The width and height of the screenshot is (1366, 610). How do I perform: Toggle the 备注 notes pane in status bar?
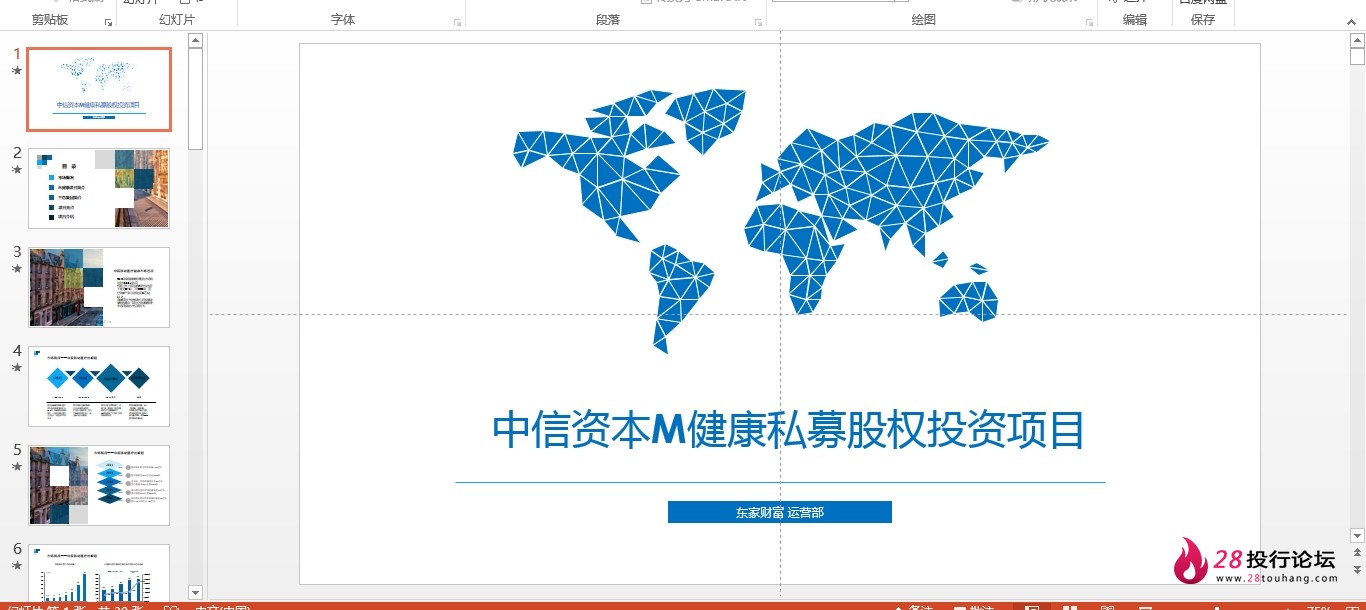click(912, 606)
